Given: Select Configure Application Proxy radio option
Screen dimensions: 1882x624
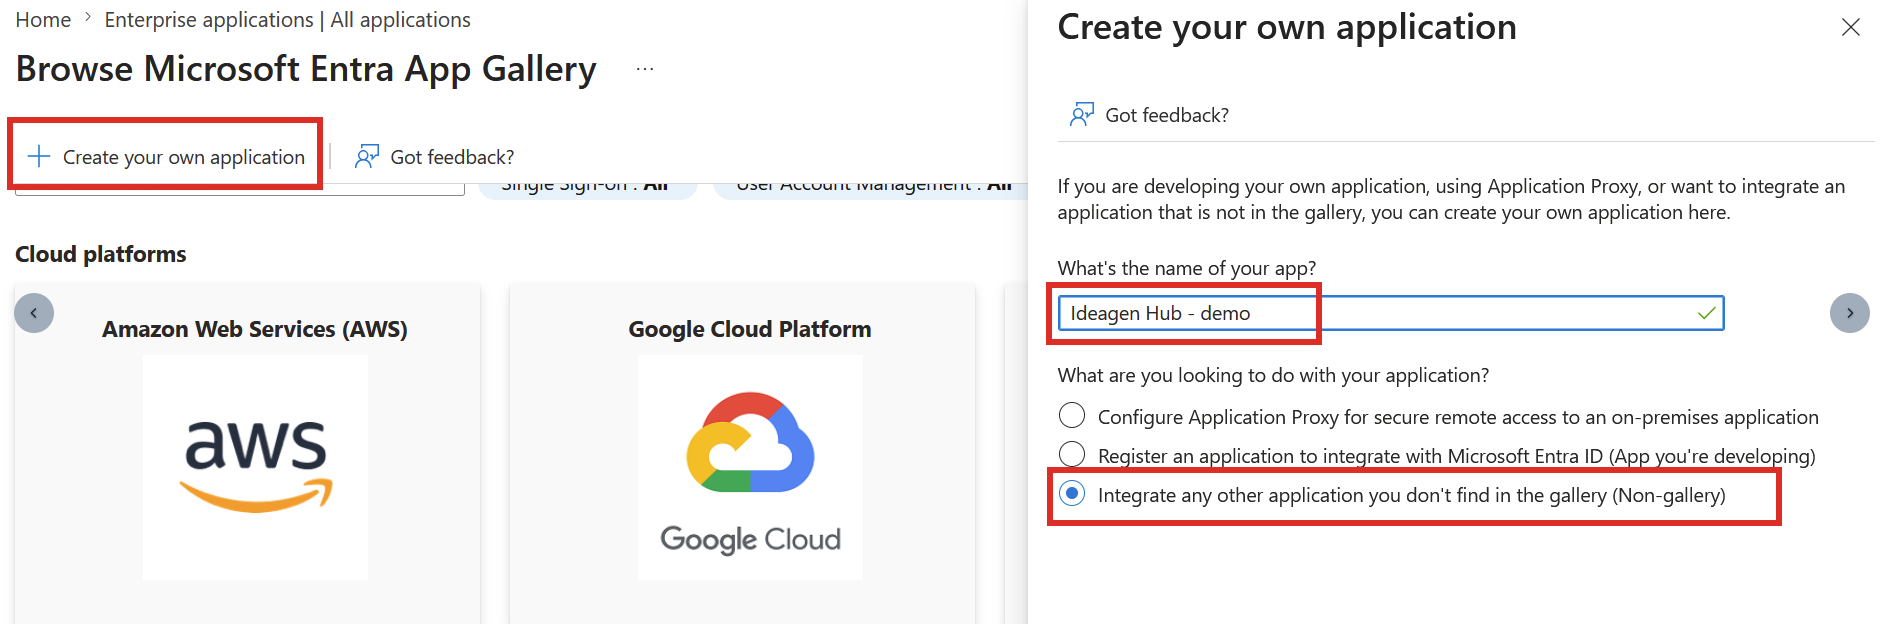Looking at the screenshot, I should tap(1072, 415).
